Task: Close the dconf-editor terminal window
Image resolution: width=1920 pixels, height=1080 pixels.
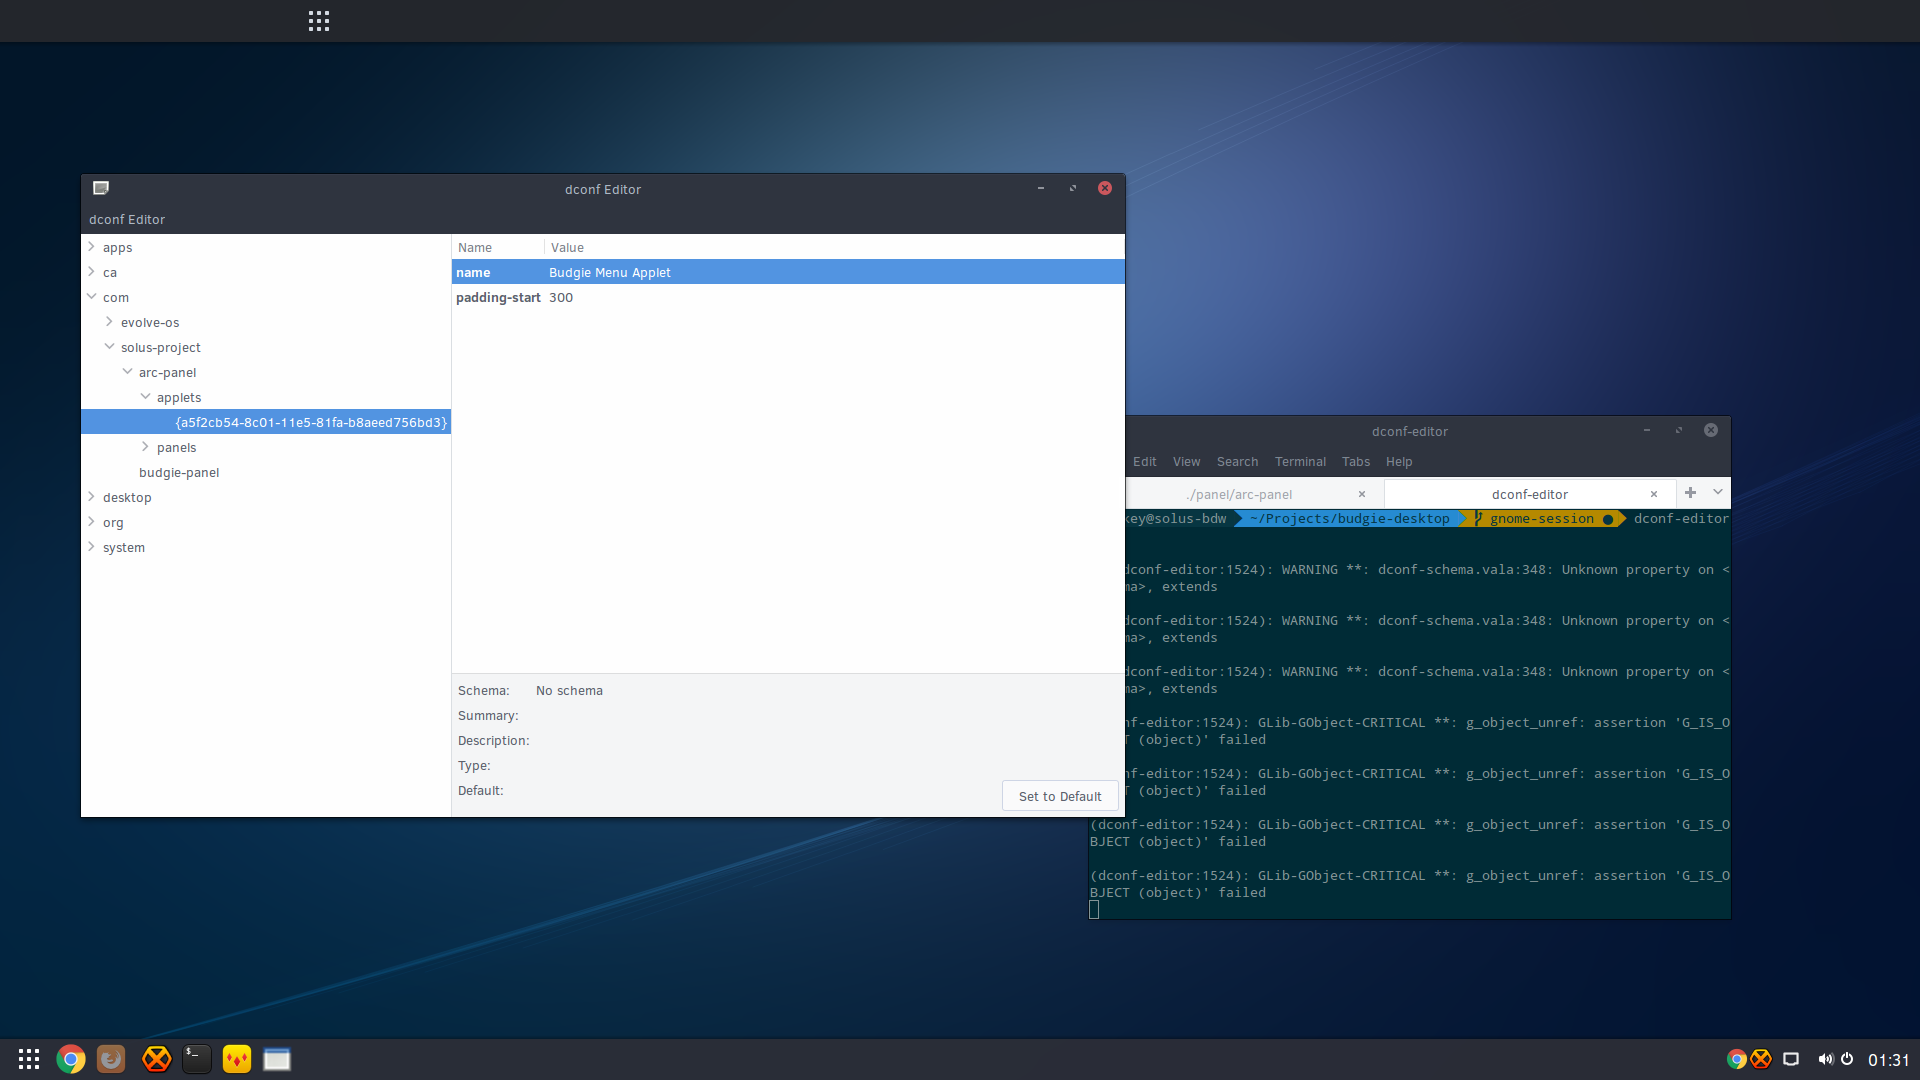Action: (1711, 430)
